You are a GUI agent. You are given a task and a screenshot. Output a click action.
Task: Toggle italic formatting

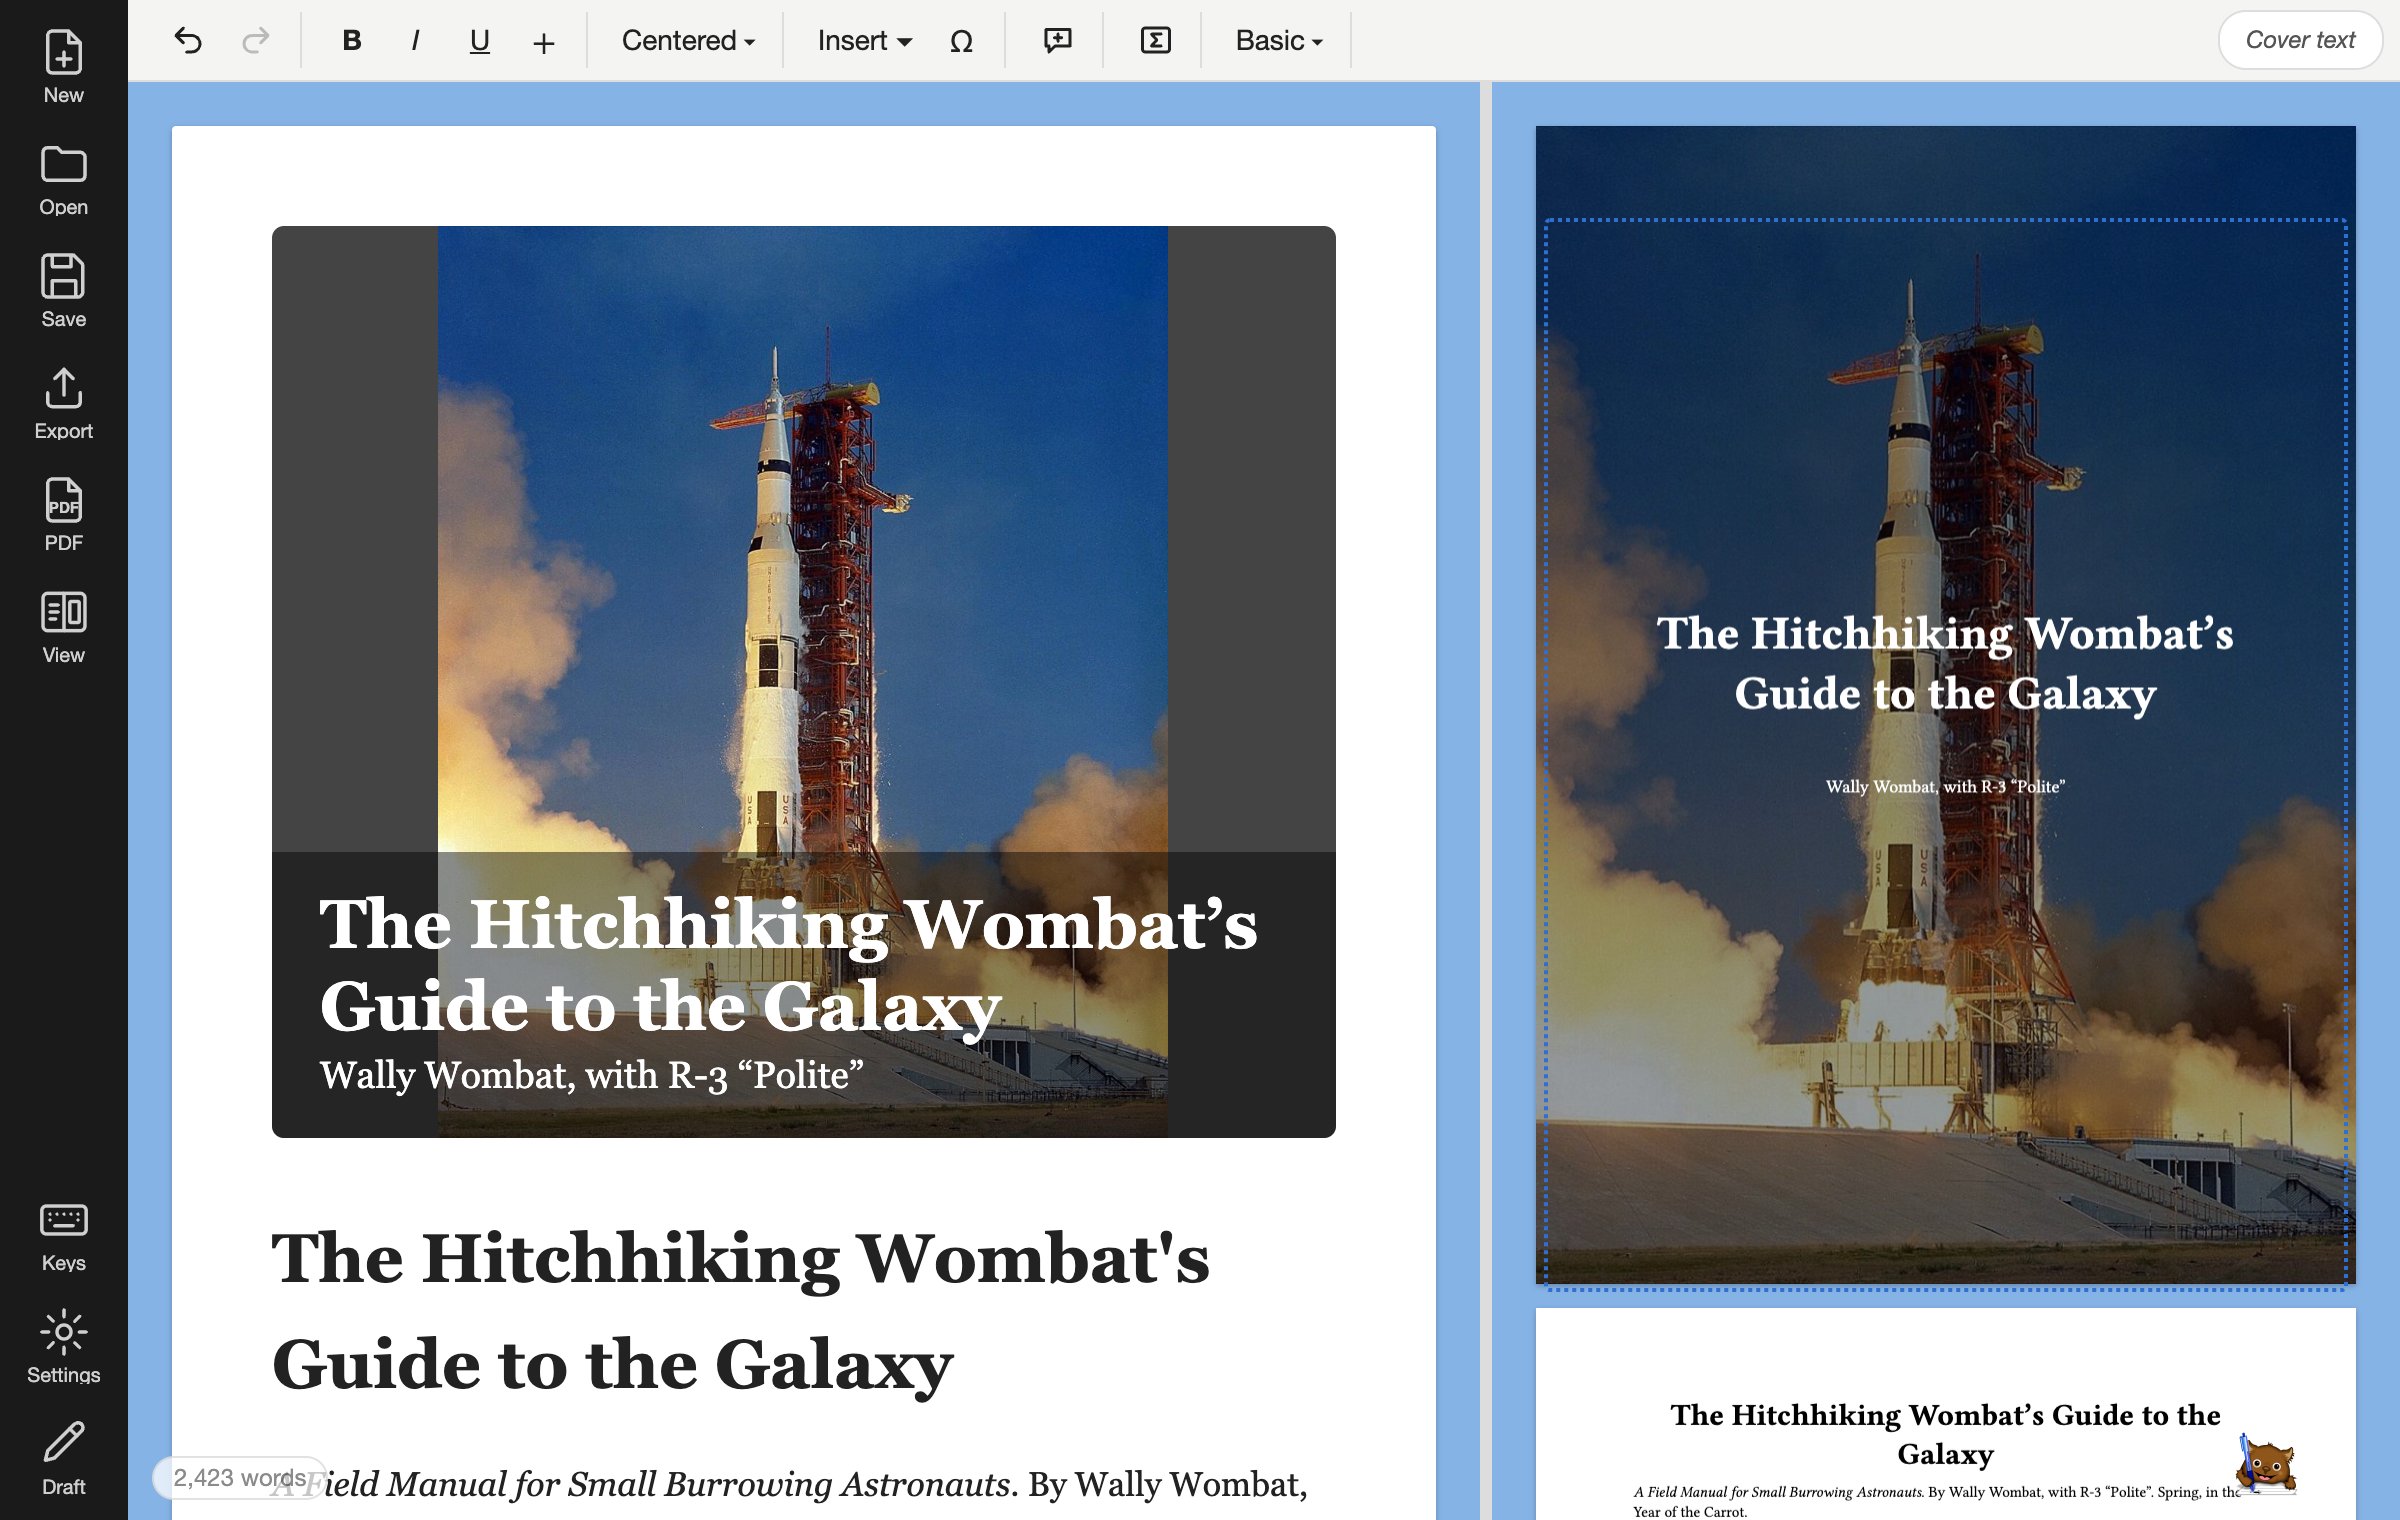(415, 41)
